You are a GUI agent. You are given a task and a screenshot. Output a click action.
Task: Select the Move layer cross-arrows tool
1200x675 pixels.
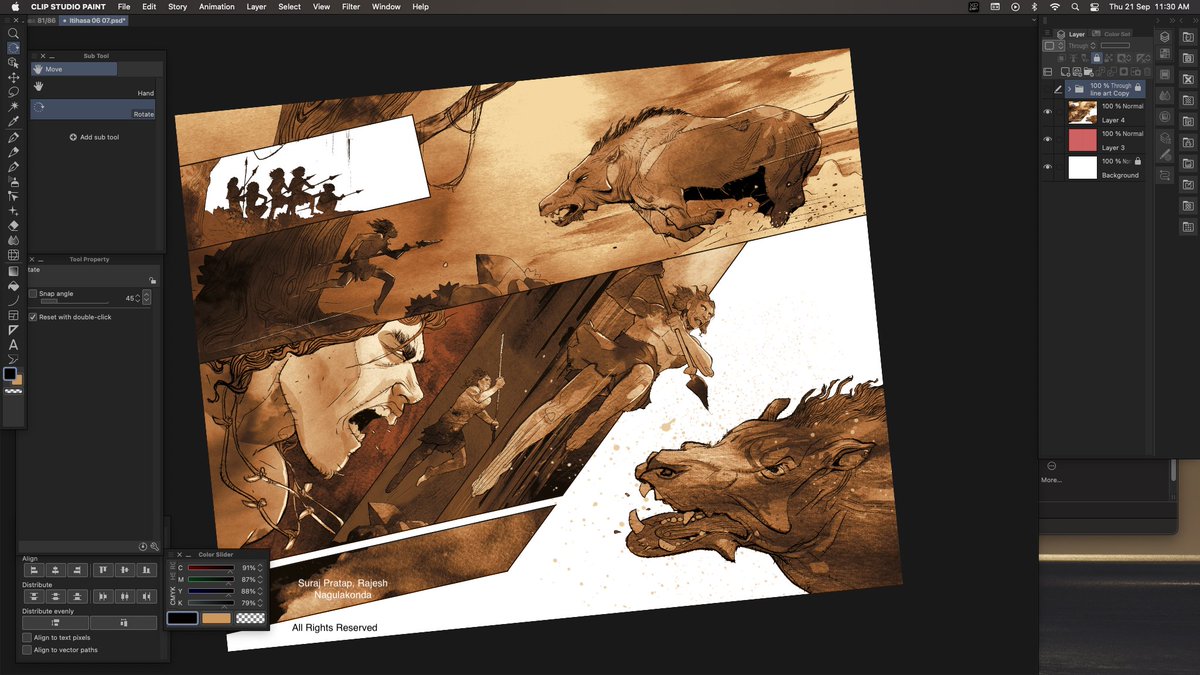pos(13,77)
